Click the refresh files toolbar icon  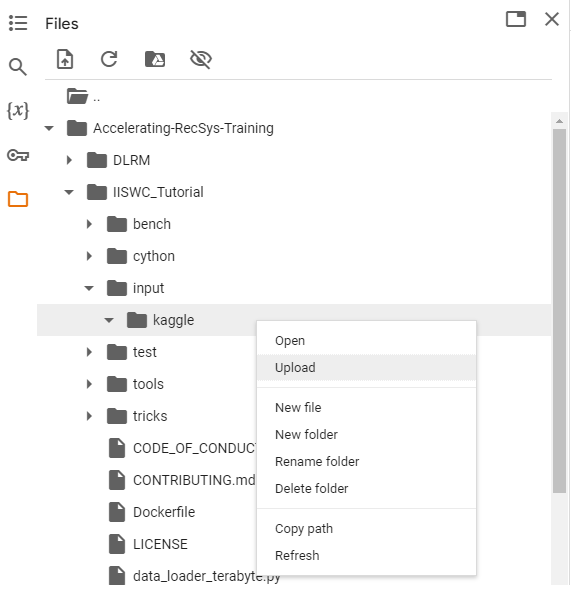pyautogui.click(x=109, y=59)
